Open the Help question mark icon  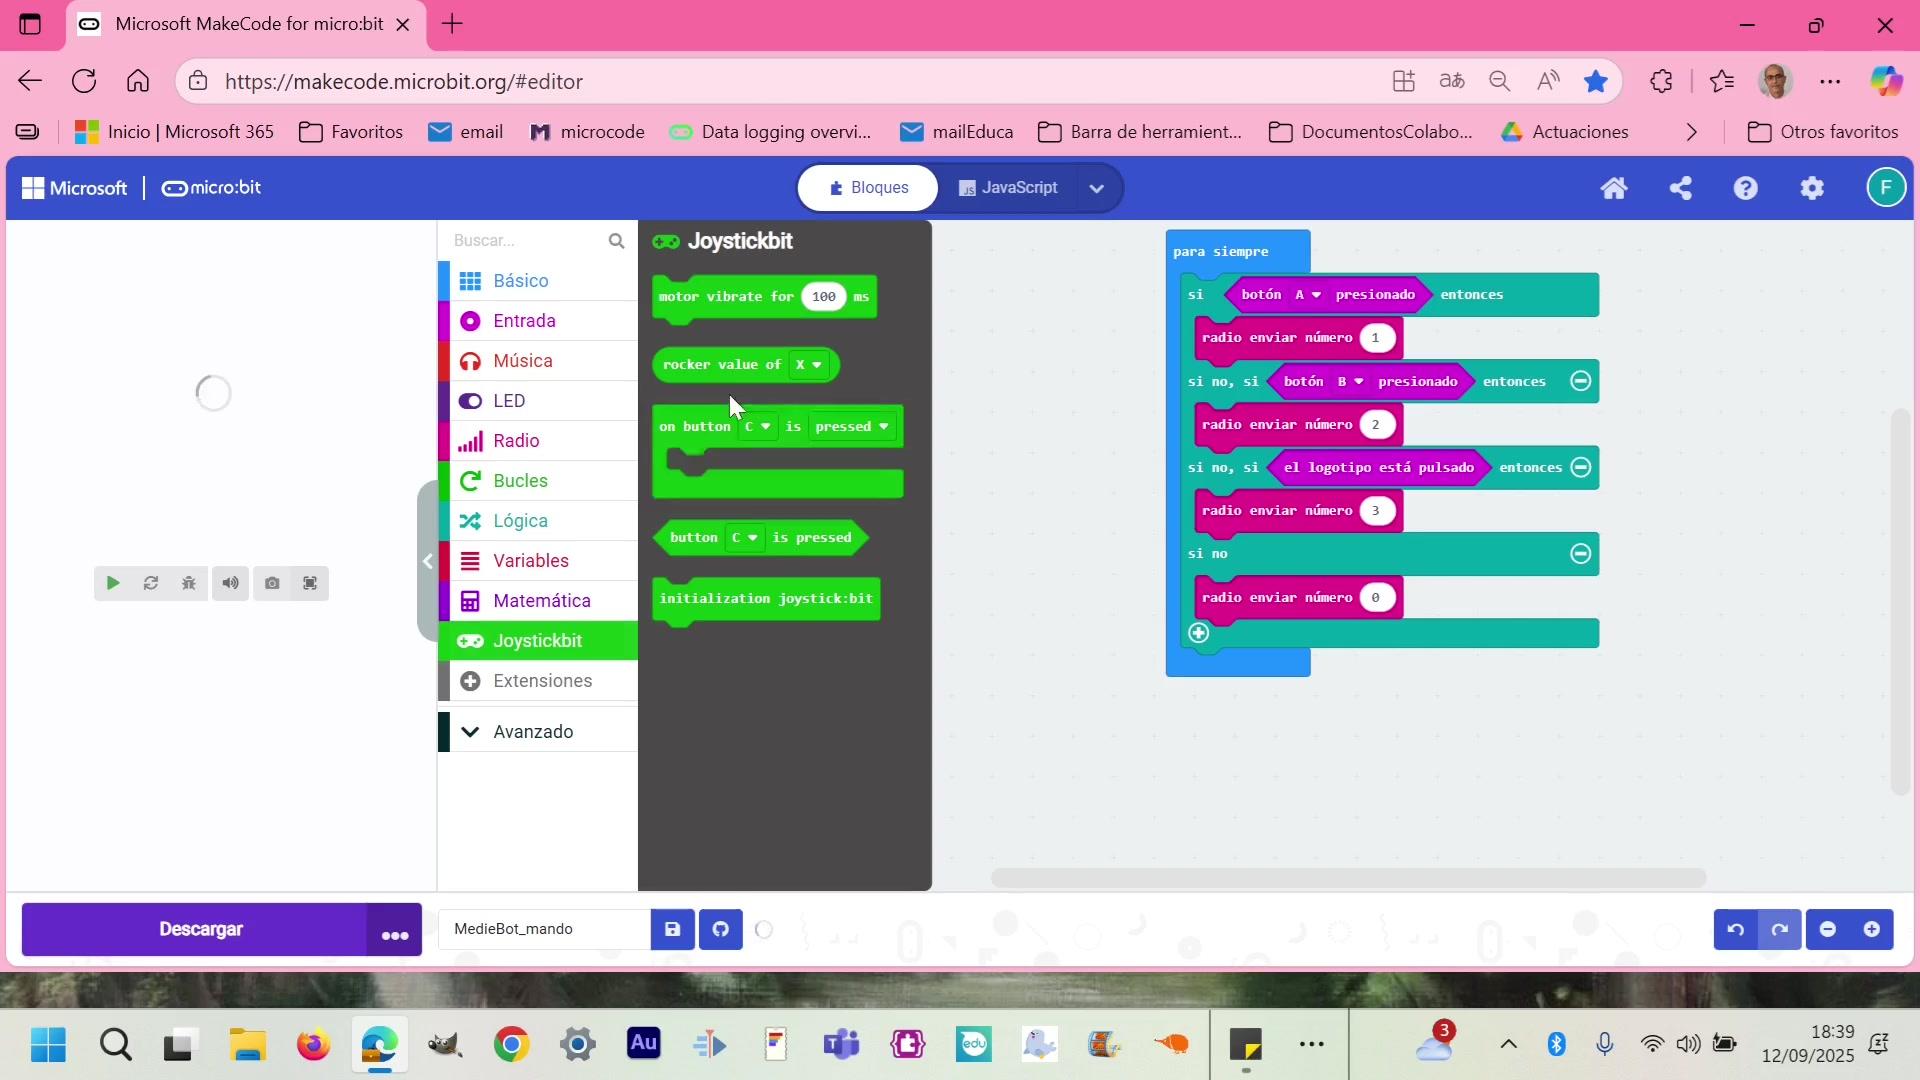tap(1746, 188)
